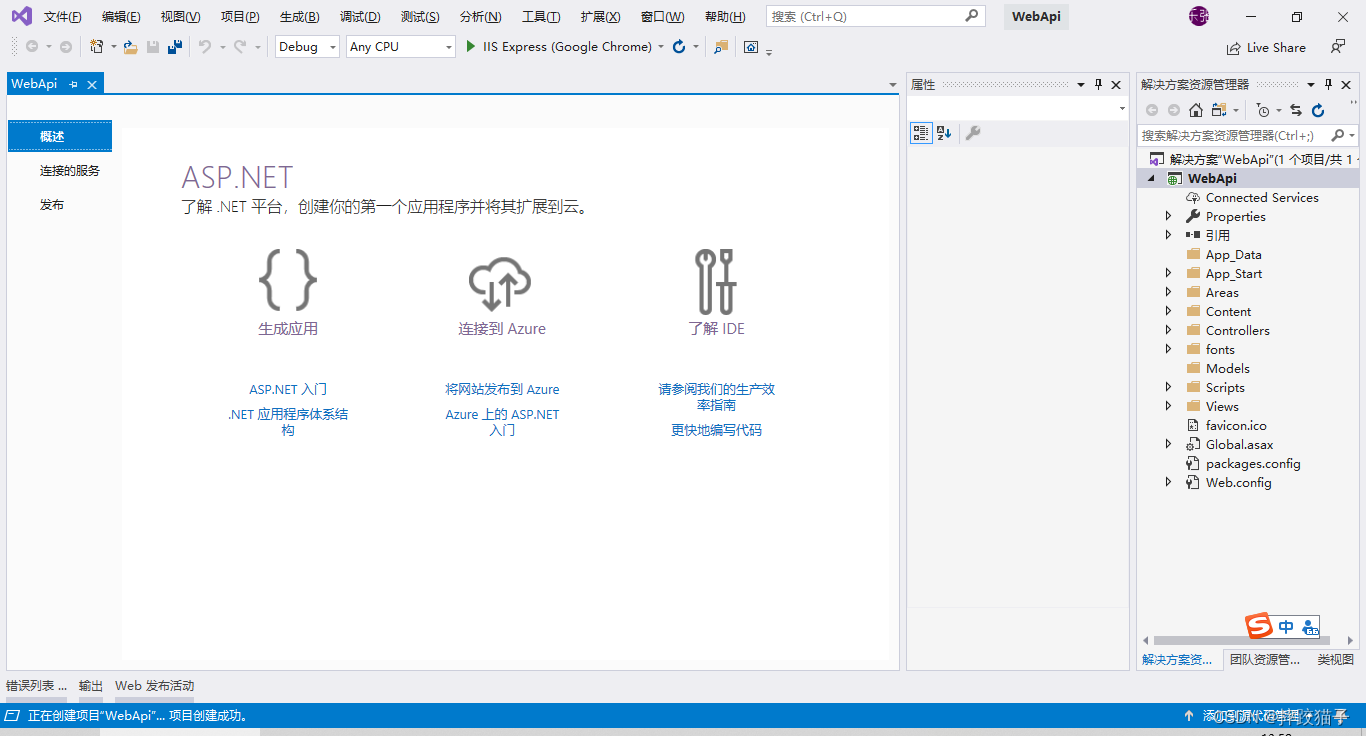Image resolution: width=1366 pixels, height=736 pixels.
Task: Click the browser refresh icon in toolbar
Action: (680, 47)
